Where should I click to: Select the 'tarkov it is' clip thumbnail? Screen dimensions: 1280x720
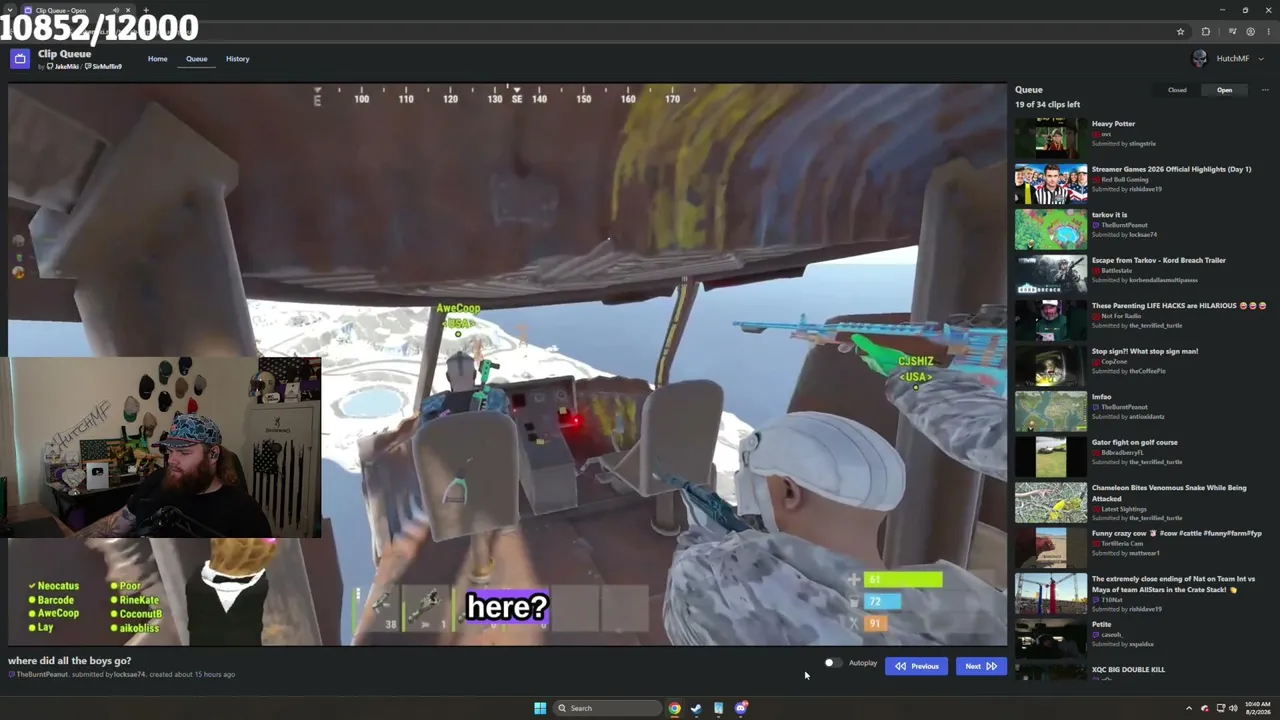[x=1051, y=229]
